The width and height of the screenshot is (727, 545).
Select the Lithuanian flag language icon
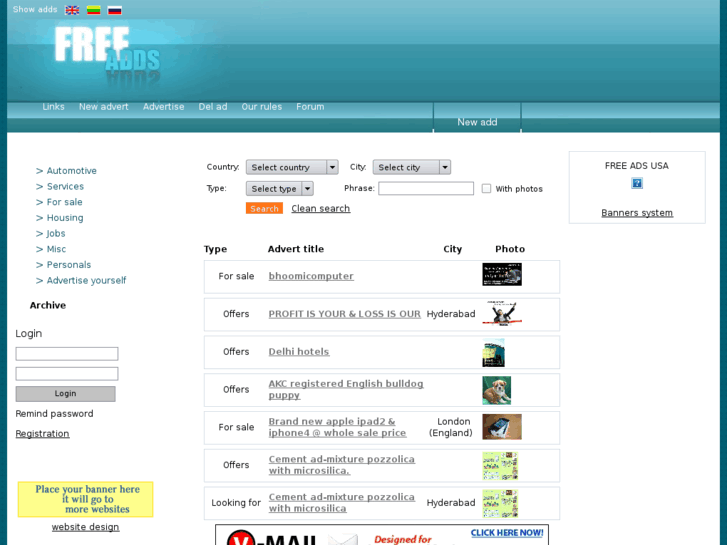tap(94, 10)
